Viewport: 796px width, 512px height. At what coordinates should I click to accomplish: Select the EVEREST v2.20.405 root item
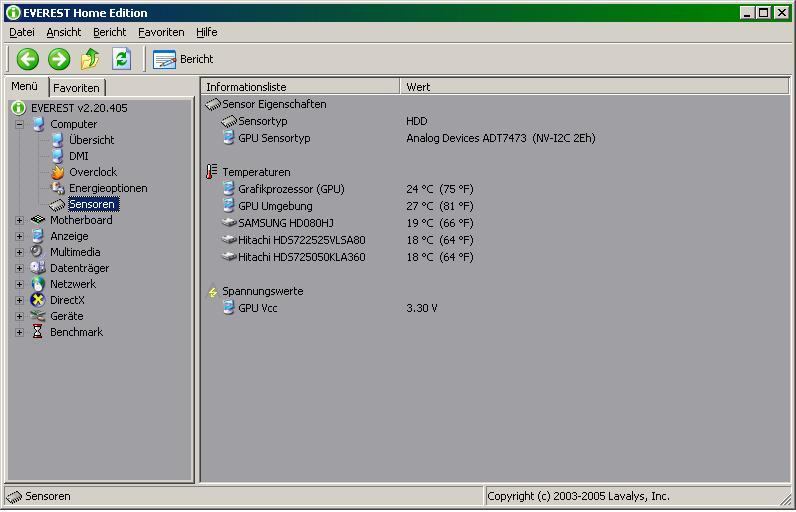coord(79,108)
